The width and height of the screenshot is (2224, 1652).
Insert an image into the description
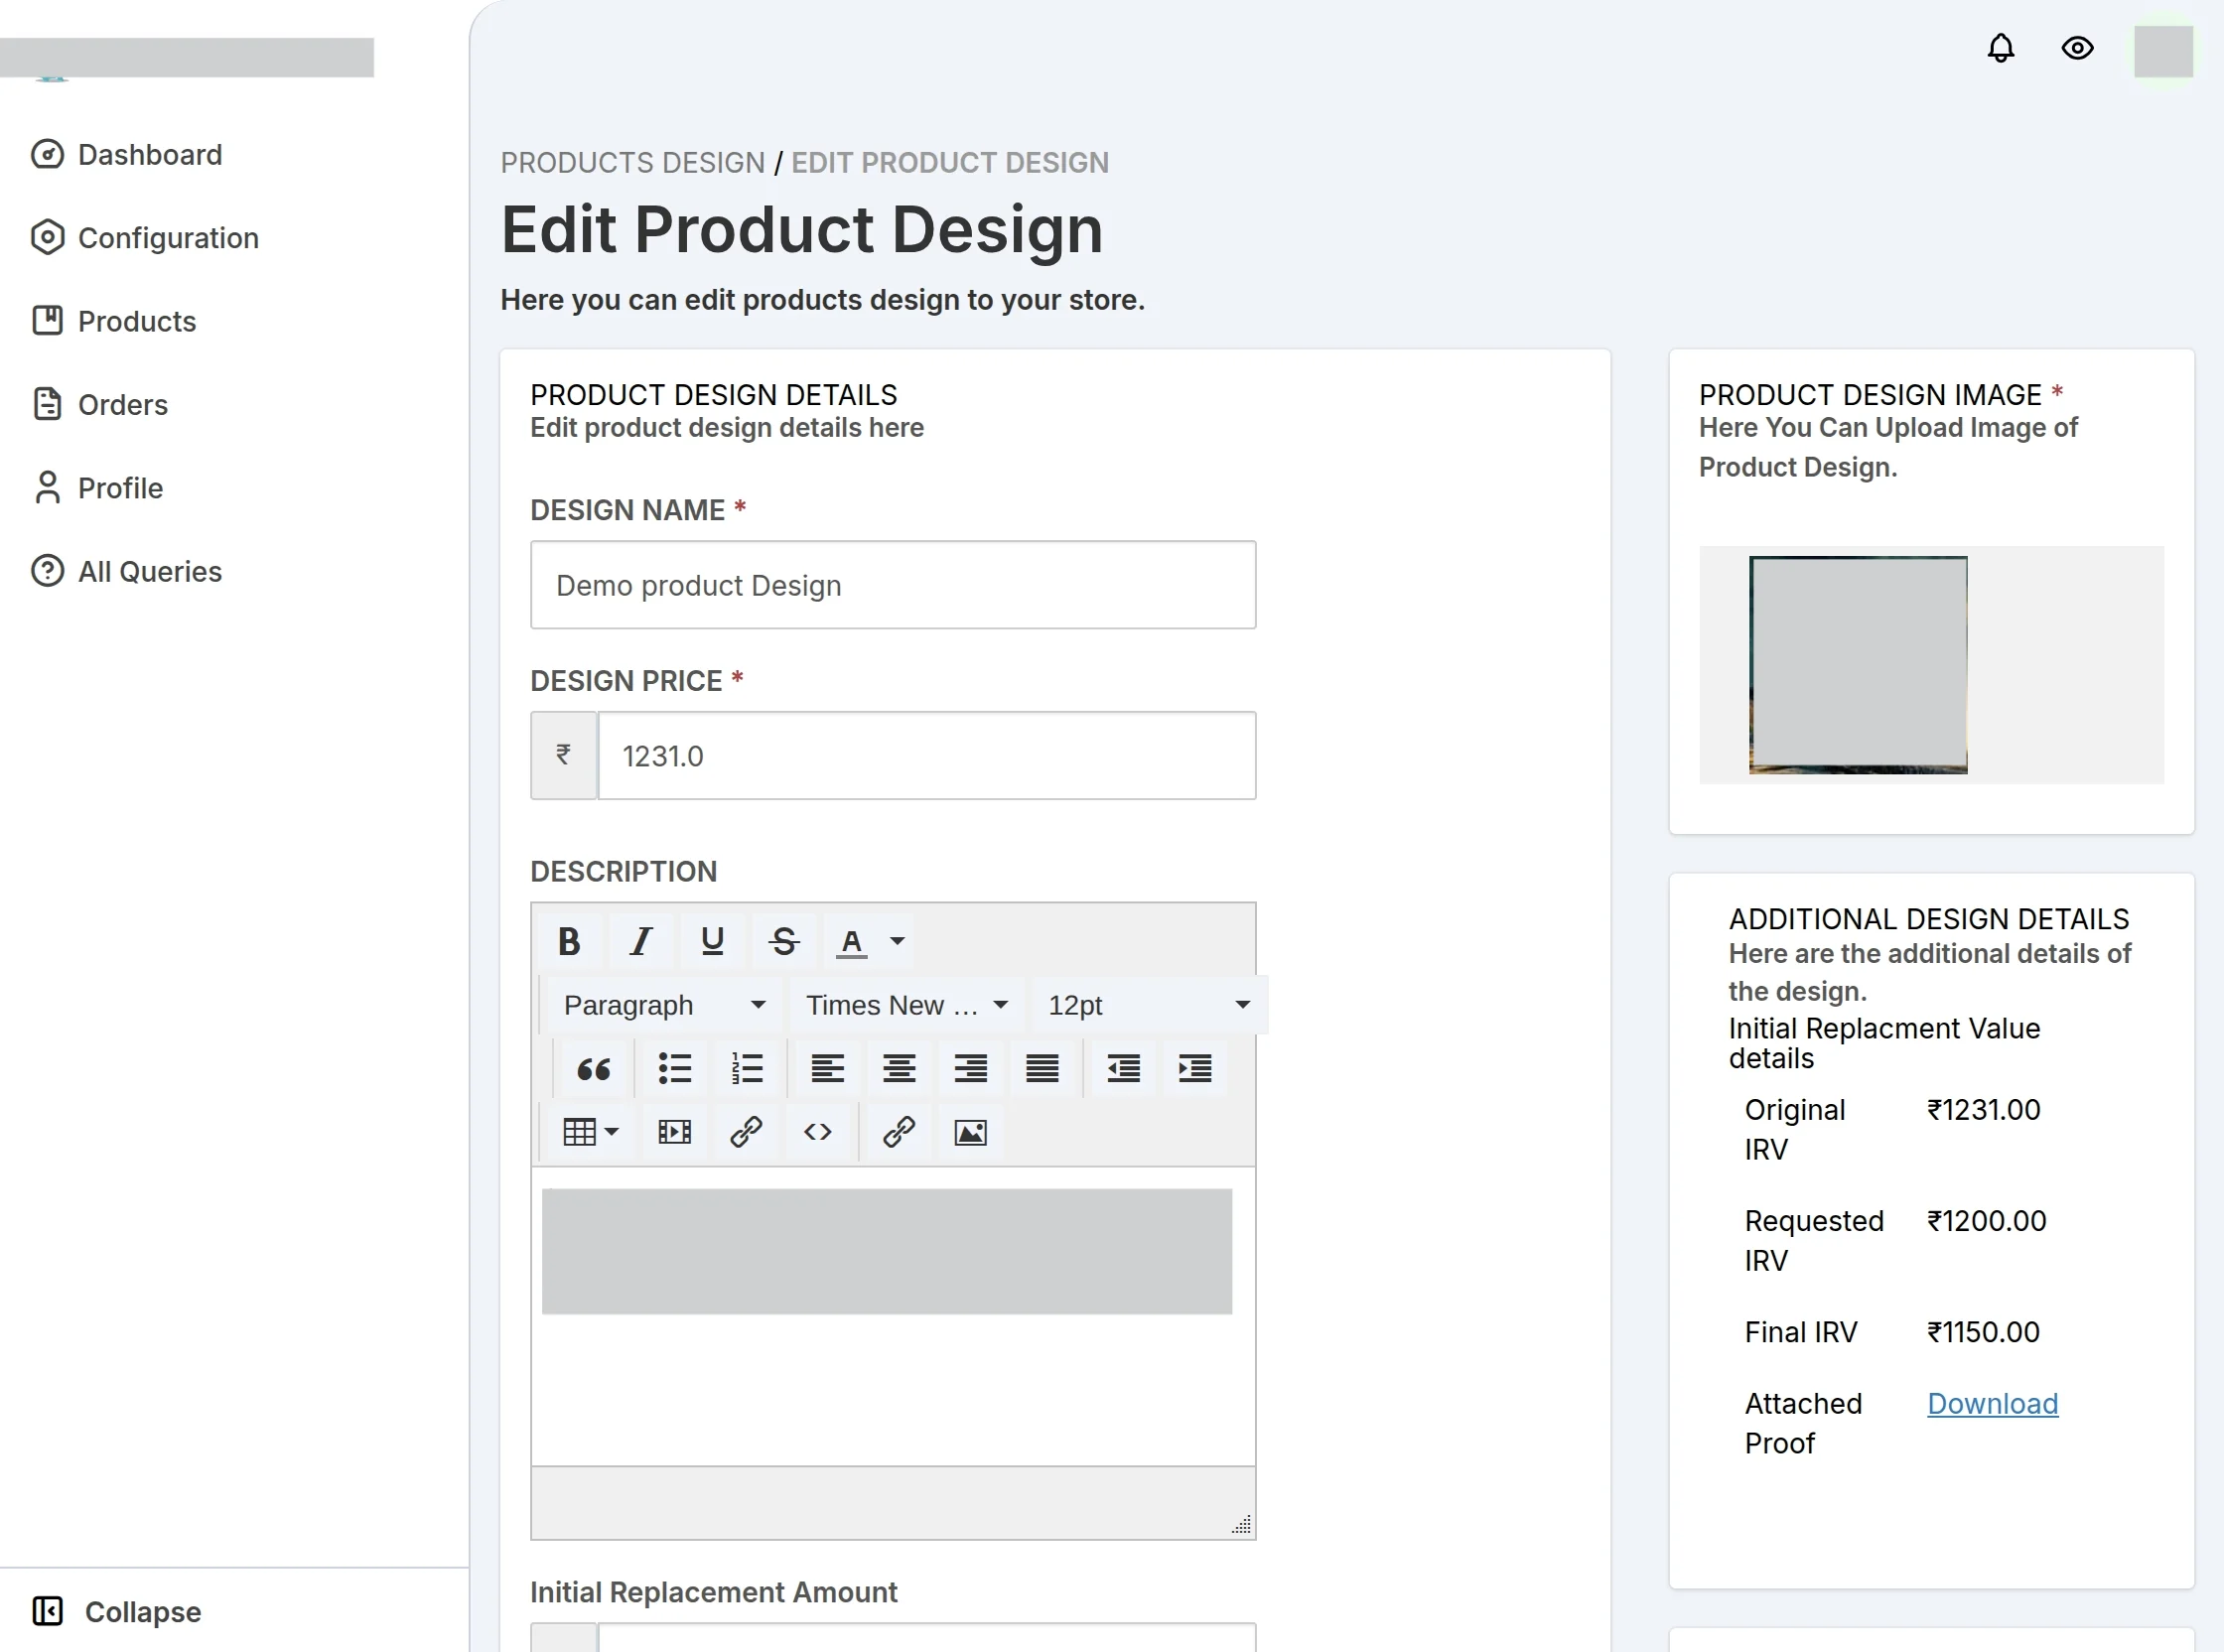971,1132
